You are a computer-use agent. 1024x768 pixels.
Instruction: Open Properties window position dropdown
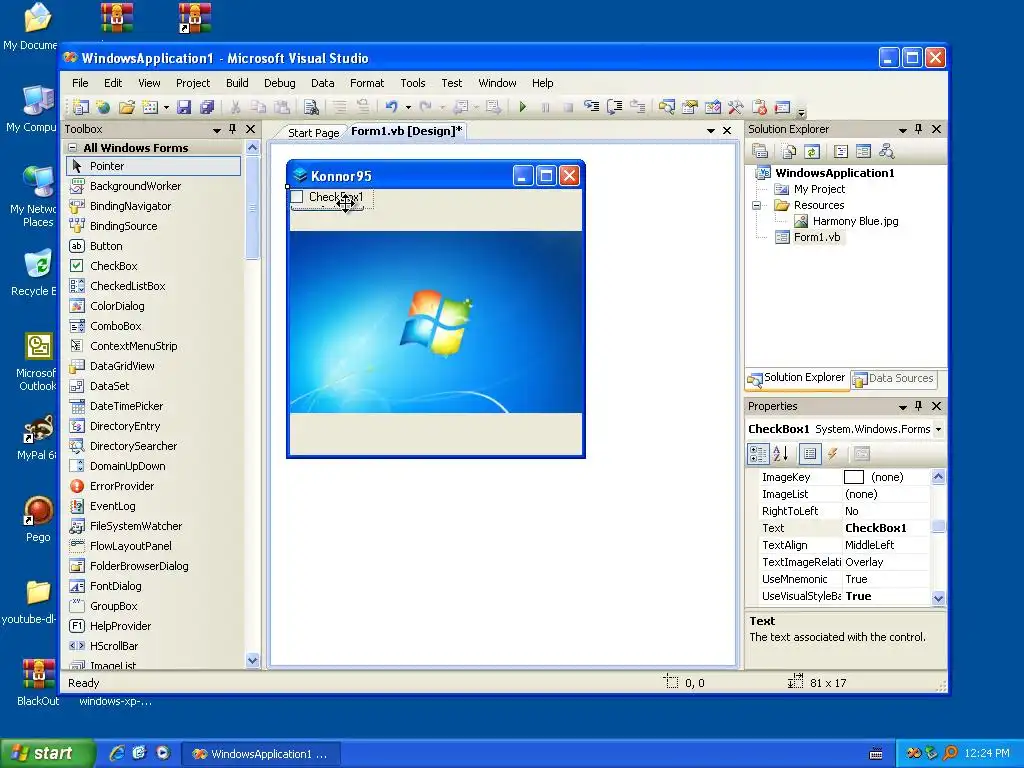pyautogui.click(x=903, y=407)
